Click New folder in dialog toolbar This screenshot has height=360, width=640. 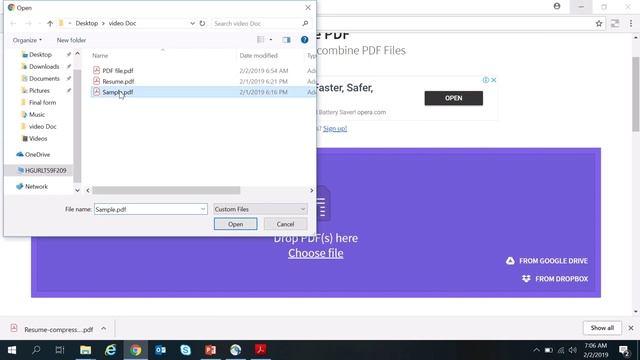tap(71, 40)
